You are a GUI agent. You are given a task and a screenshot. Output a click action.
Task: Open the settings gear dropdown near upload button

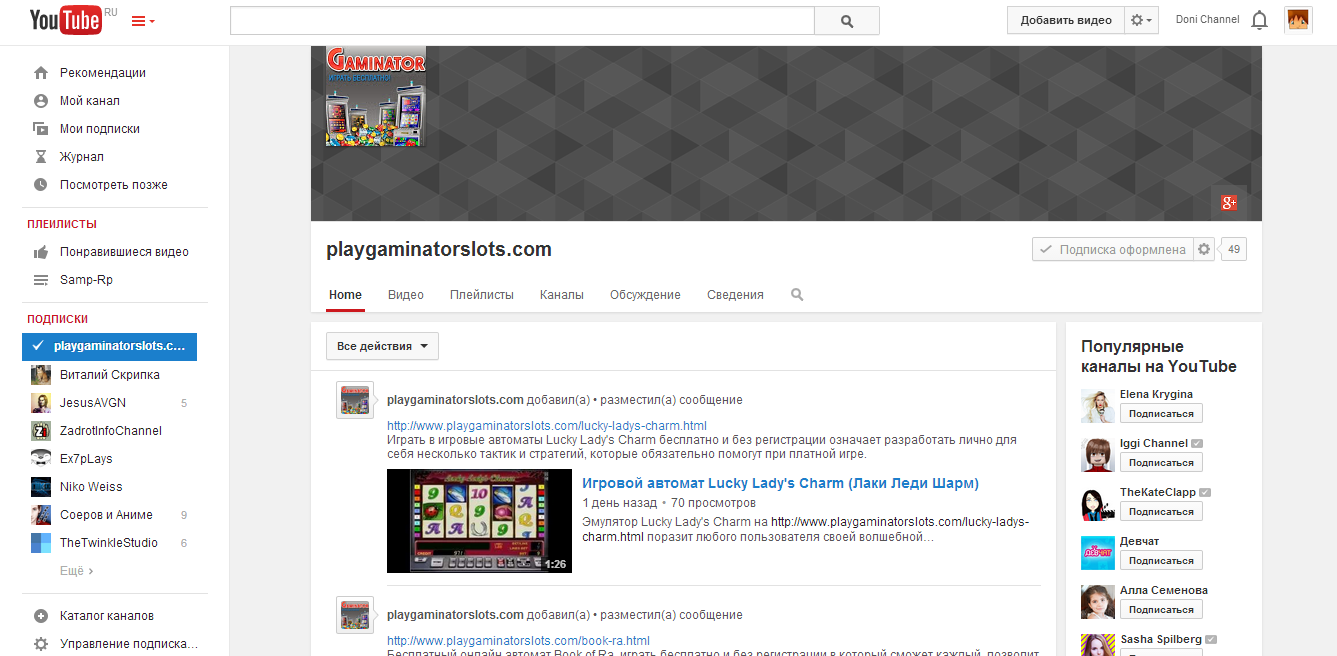click(x=1141, y=20)
